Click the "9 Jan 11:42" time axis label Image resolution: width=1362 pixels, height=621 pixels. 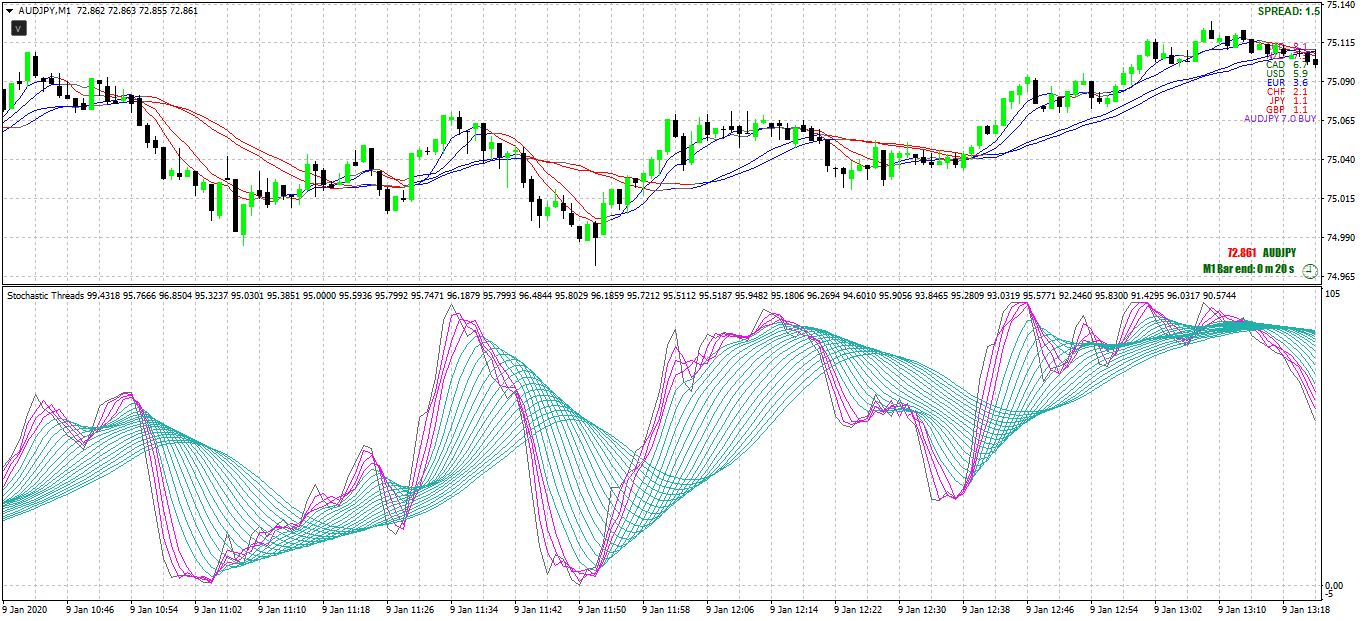pyautogui.click(x=539, y=609)
